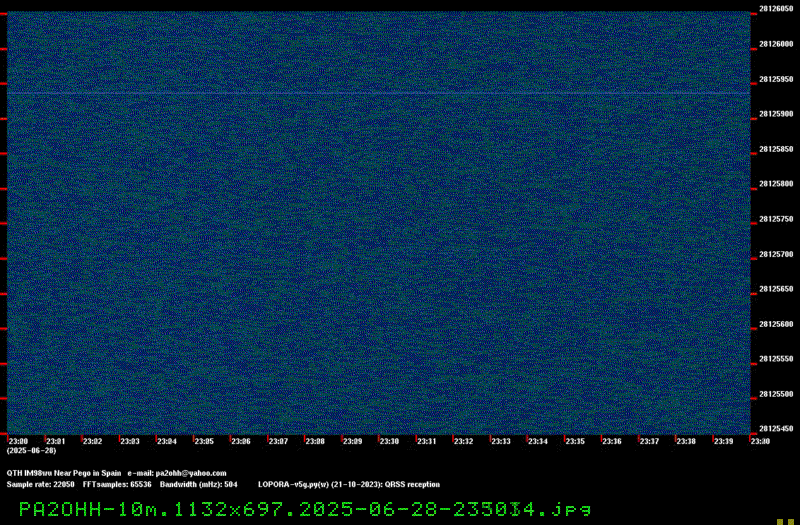Click the "LOPORA-v5g.py(w) (21-10-2023)" text

[319, 484]
